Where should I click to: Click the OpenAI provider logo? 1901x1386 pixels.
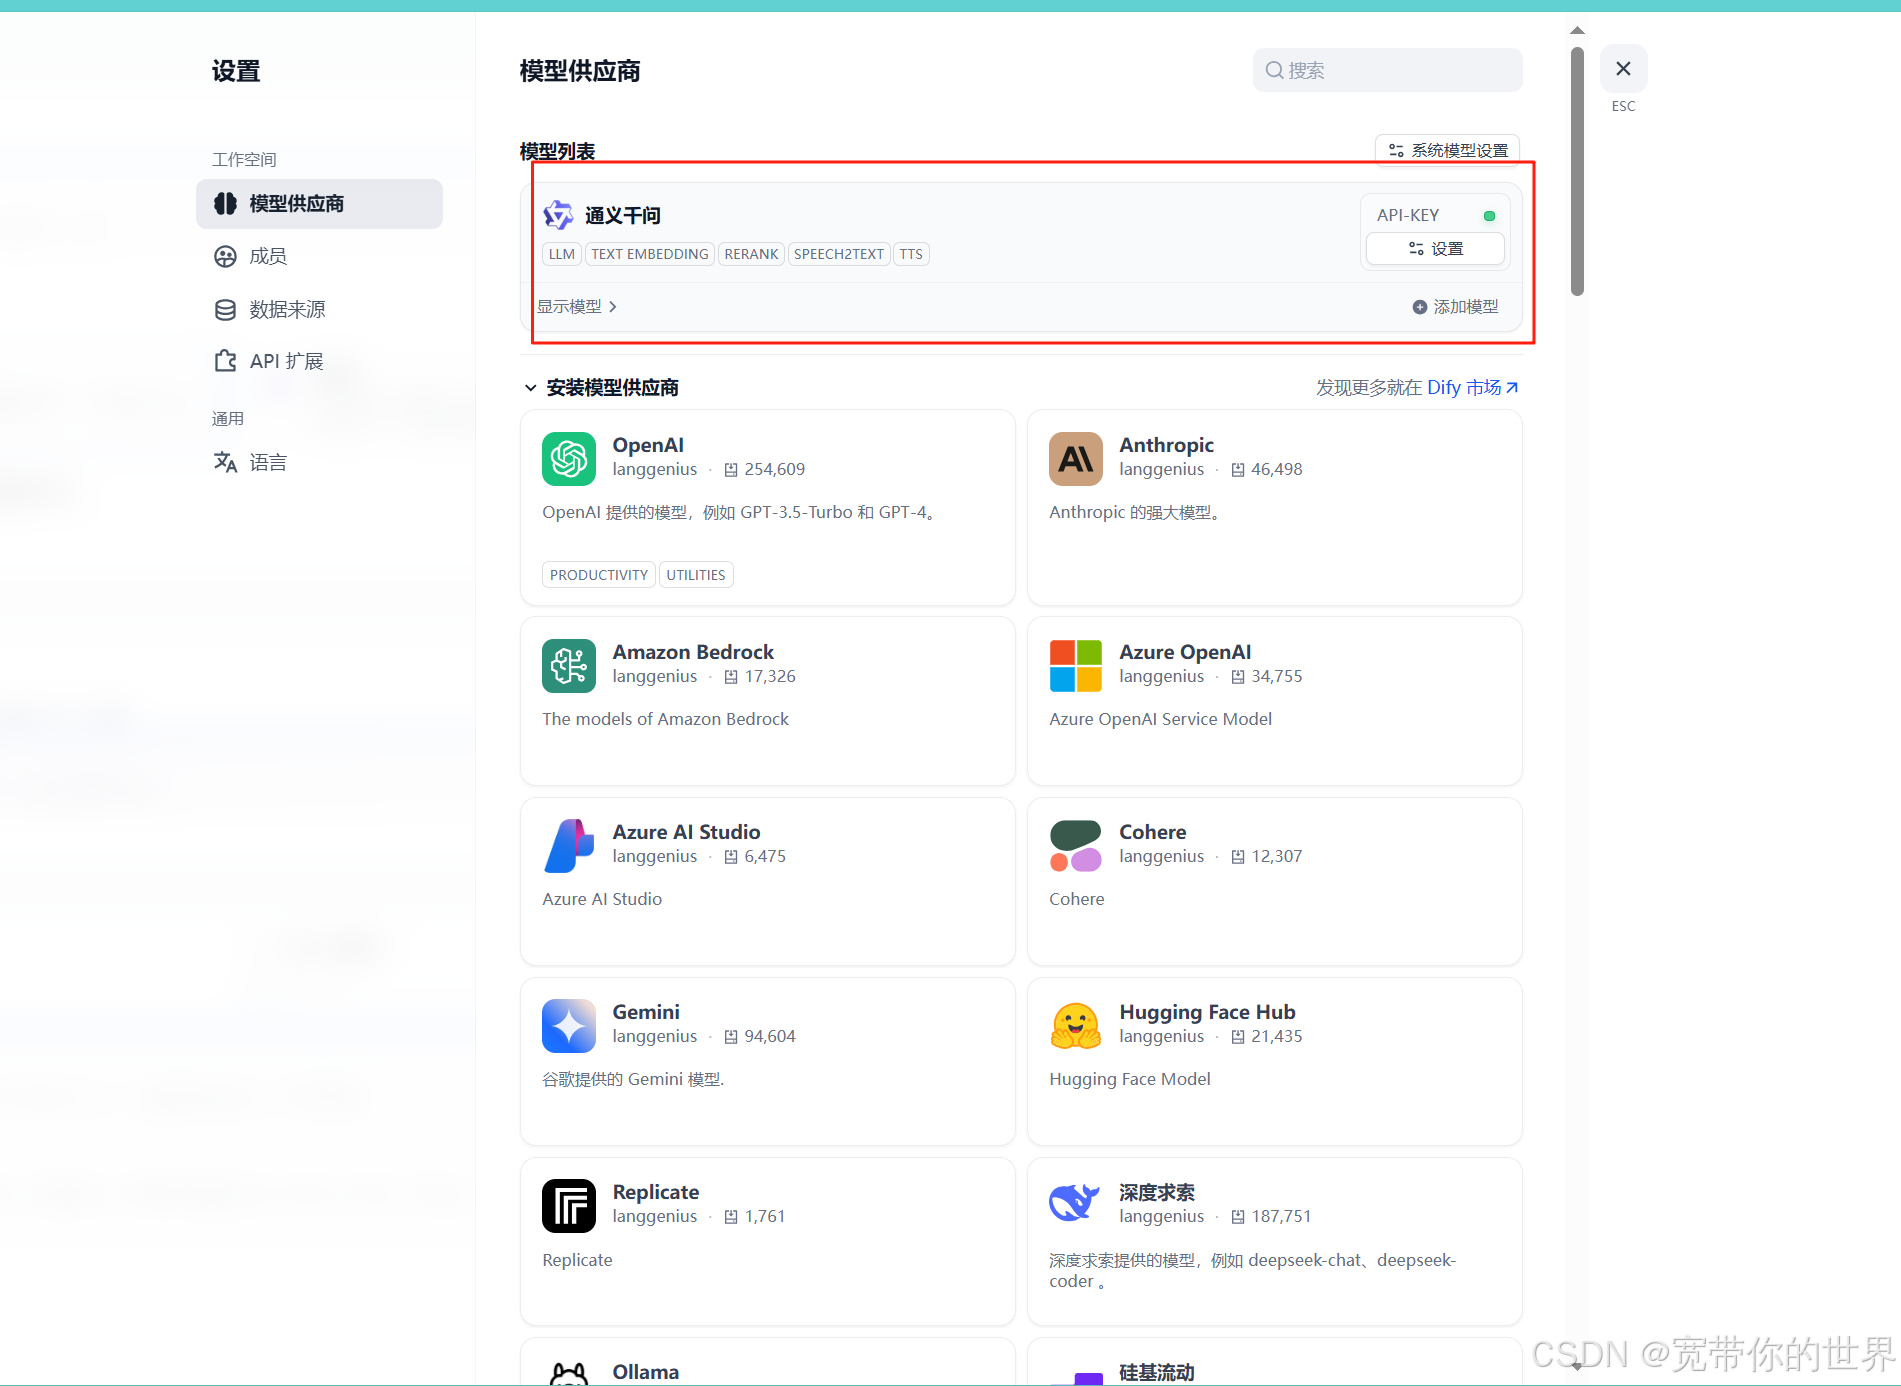569,459
